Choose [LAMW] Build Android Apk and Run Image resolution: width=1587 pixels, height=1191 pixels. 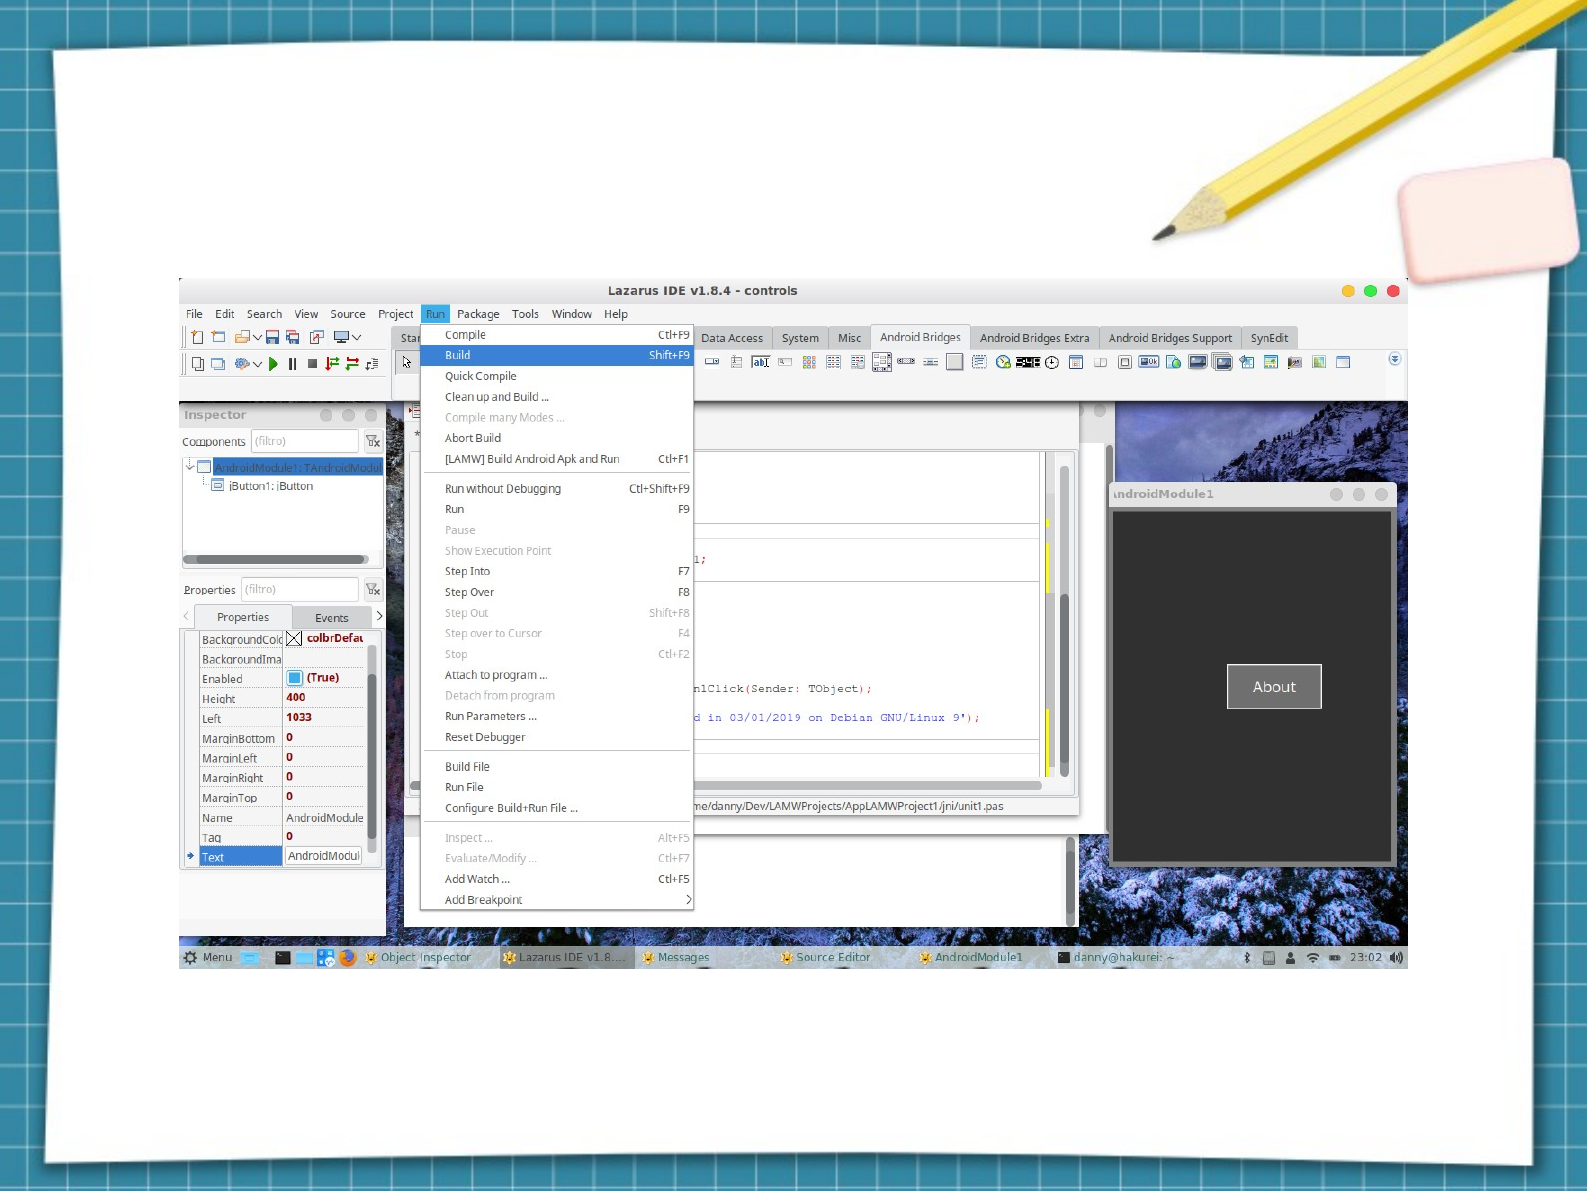(x=556, y=459)
